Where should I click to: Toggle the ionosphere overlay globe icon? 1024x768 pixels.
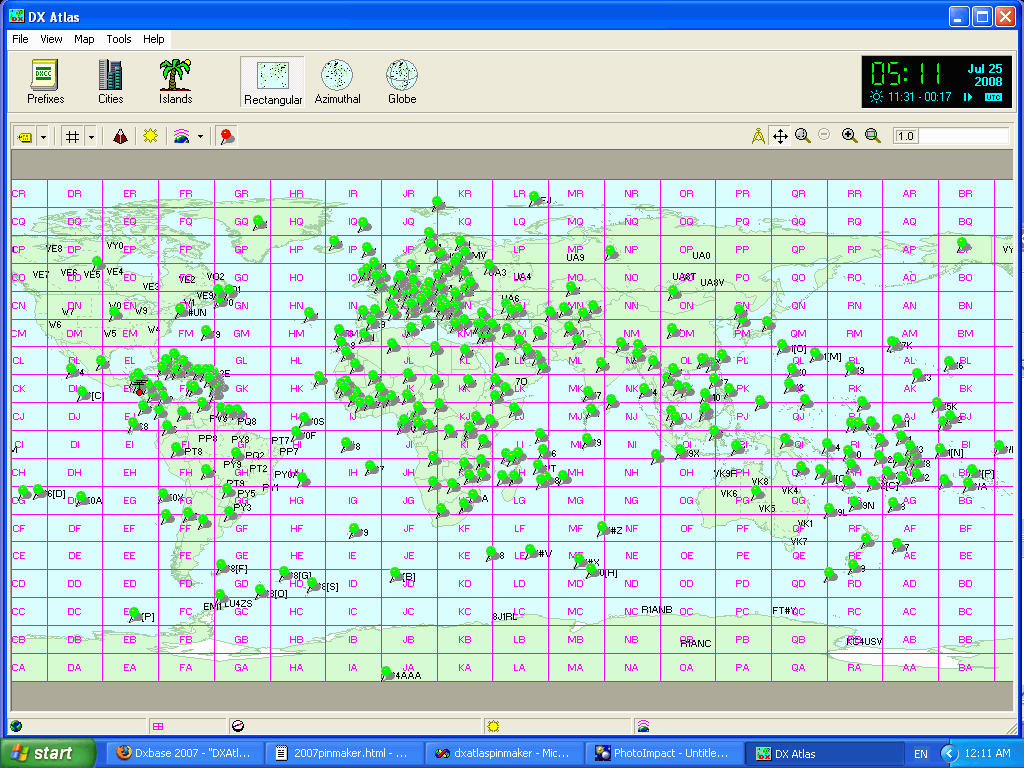pos(180,135)
